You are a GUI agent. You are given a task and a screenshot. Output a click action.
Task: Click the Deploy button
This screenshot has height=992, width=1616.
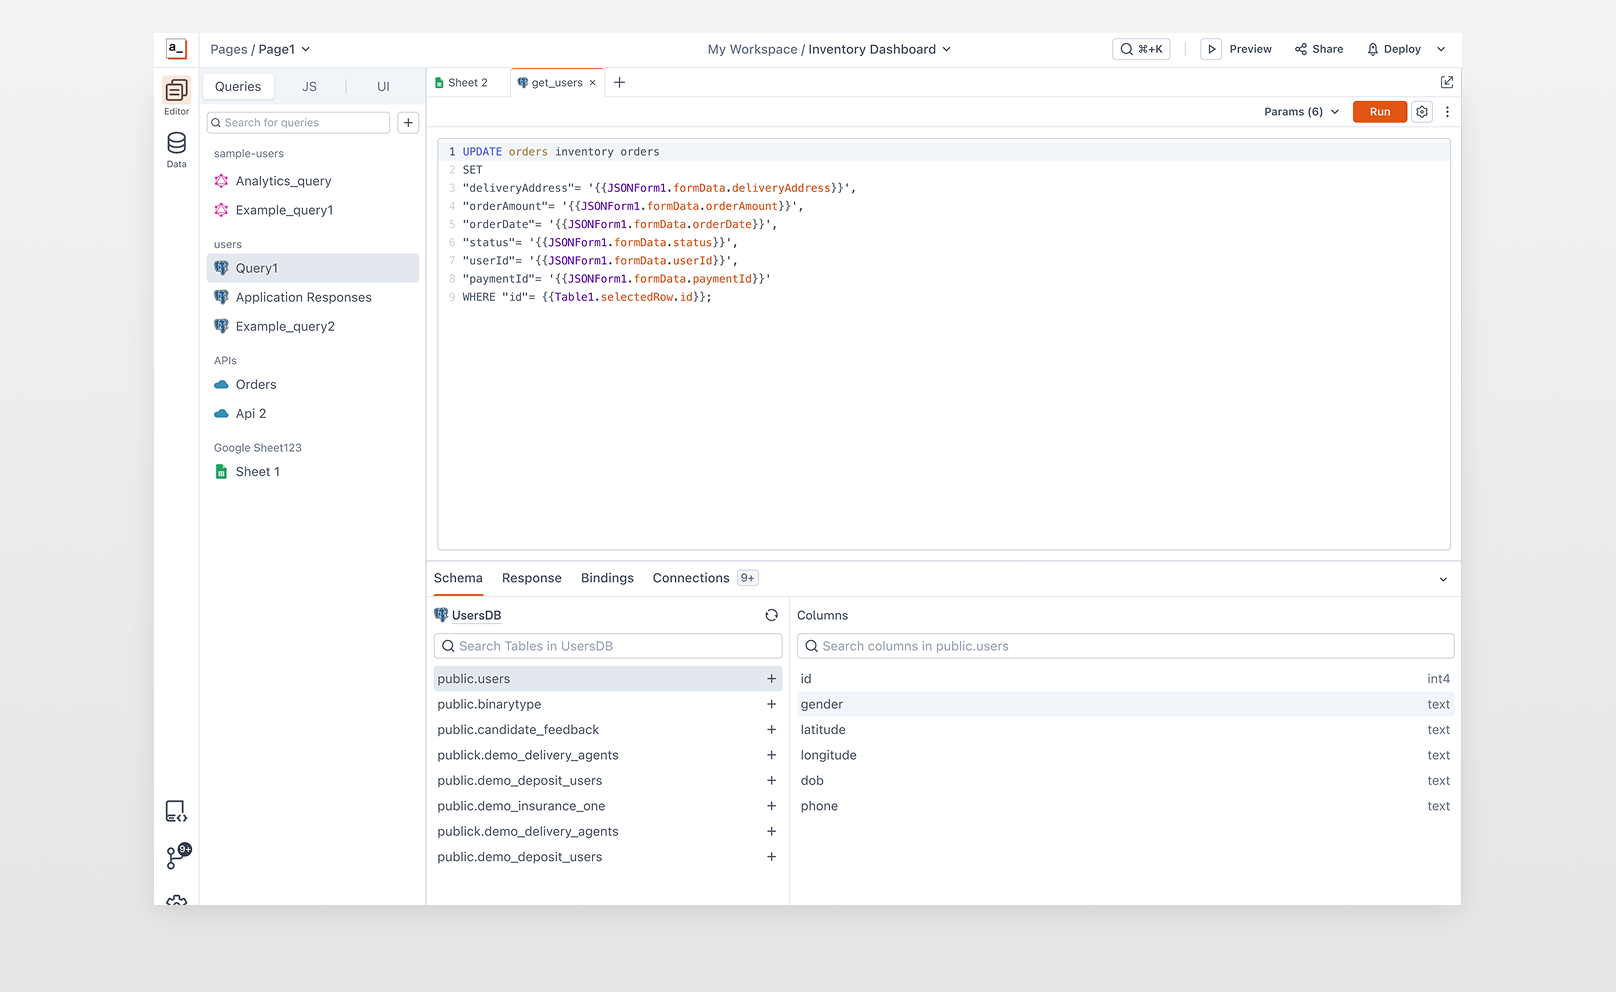pyautogui.click(x=1394, y=49)
